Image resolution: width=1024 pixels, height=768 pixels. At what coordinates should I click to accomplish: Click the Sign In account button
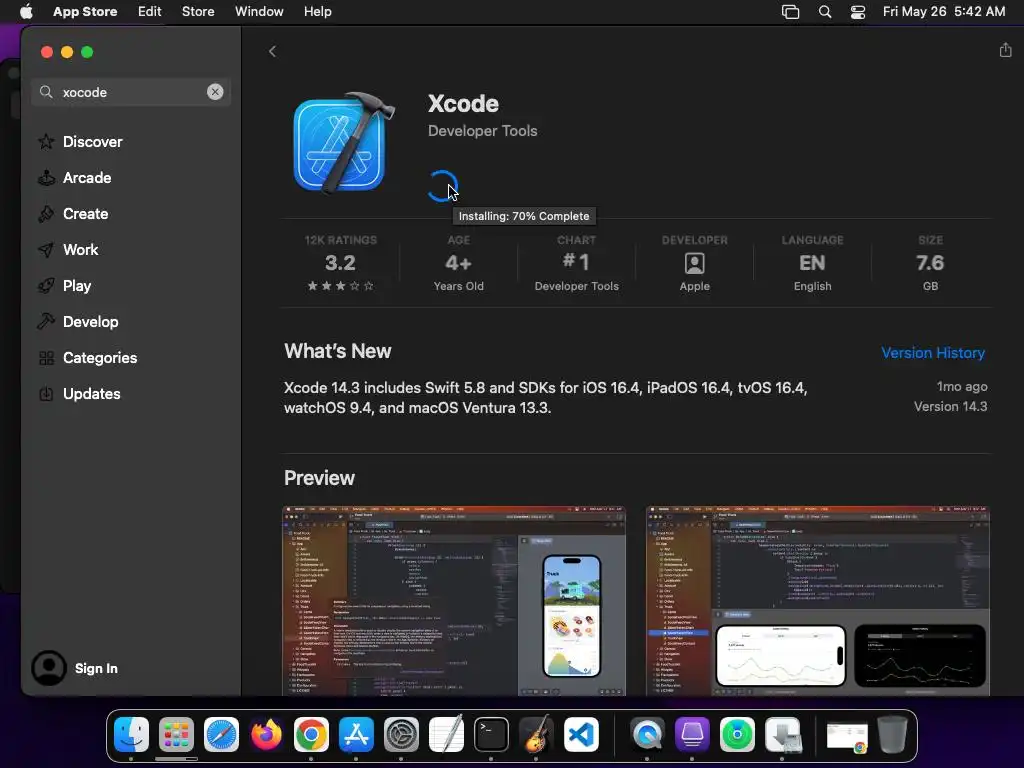pos(74,668)
